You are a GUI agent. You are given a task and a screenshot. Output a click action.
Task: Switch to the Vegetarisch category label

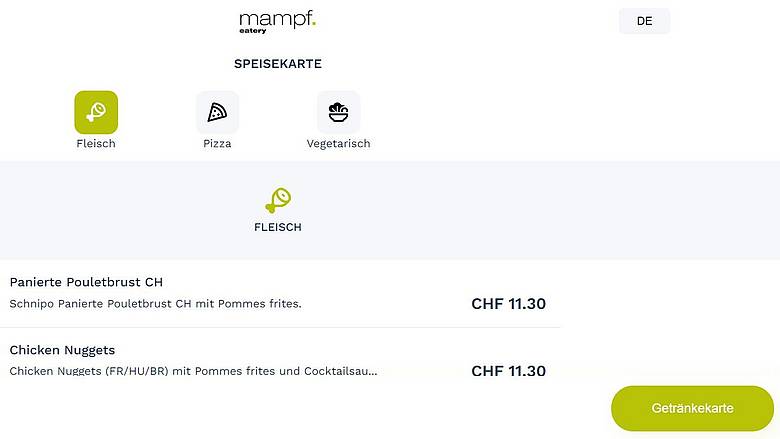coord(338,144)
